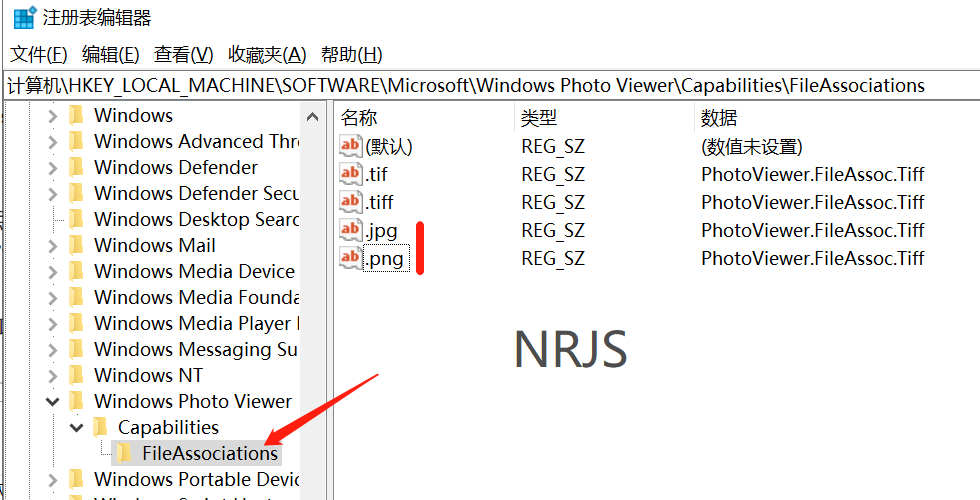The height and width of the screenshot is (500, 980).
Task: Select the Windows NT folder icon
Action: [76, 375]
